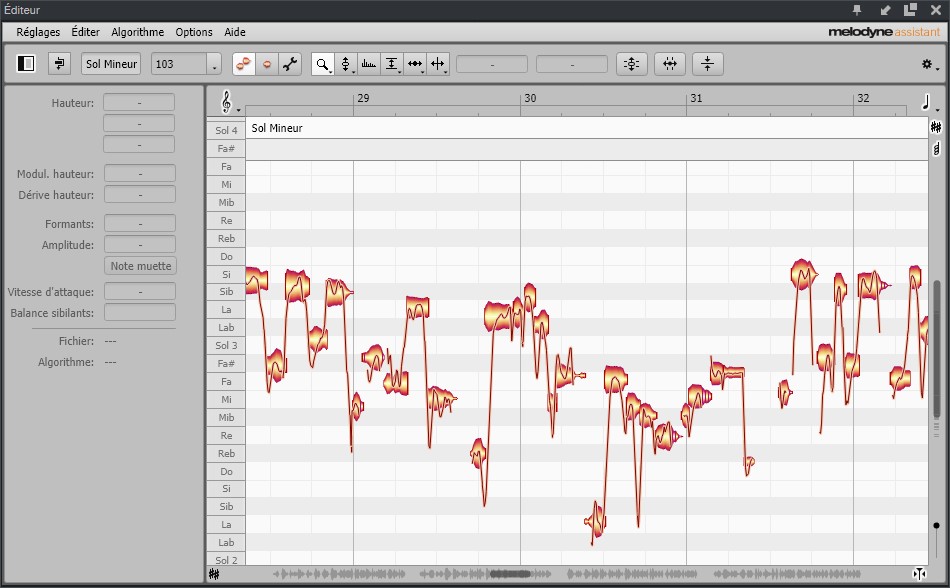
Task: Click the first Hauteur value field
Action: (x=139, y=102)
